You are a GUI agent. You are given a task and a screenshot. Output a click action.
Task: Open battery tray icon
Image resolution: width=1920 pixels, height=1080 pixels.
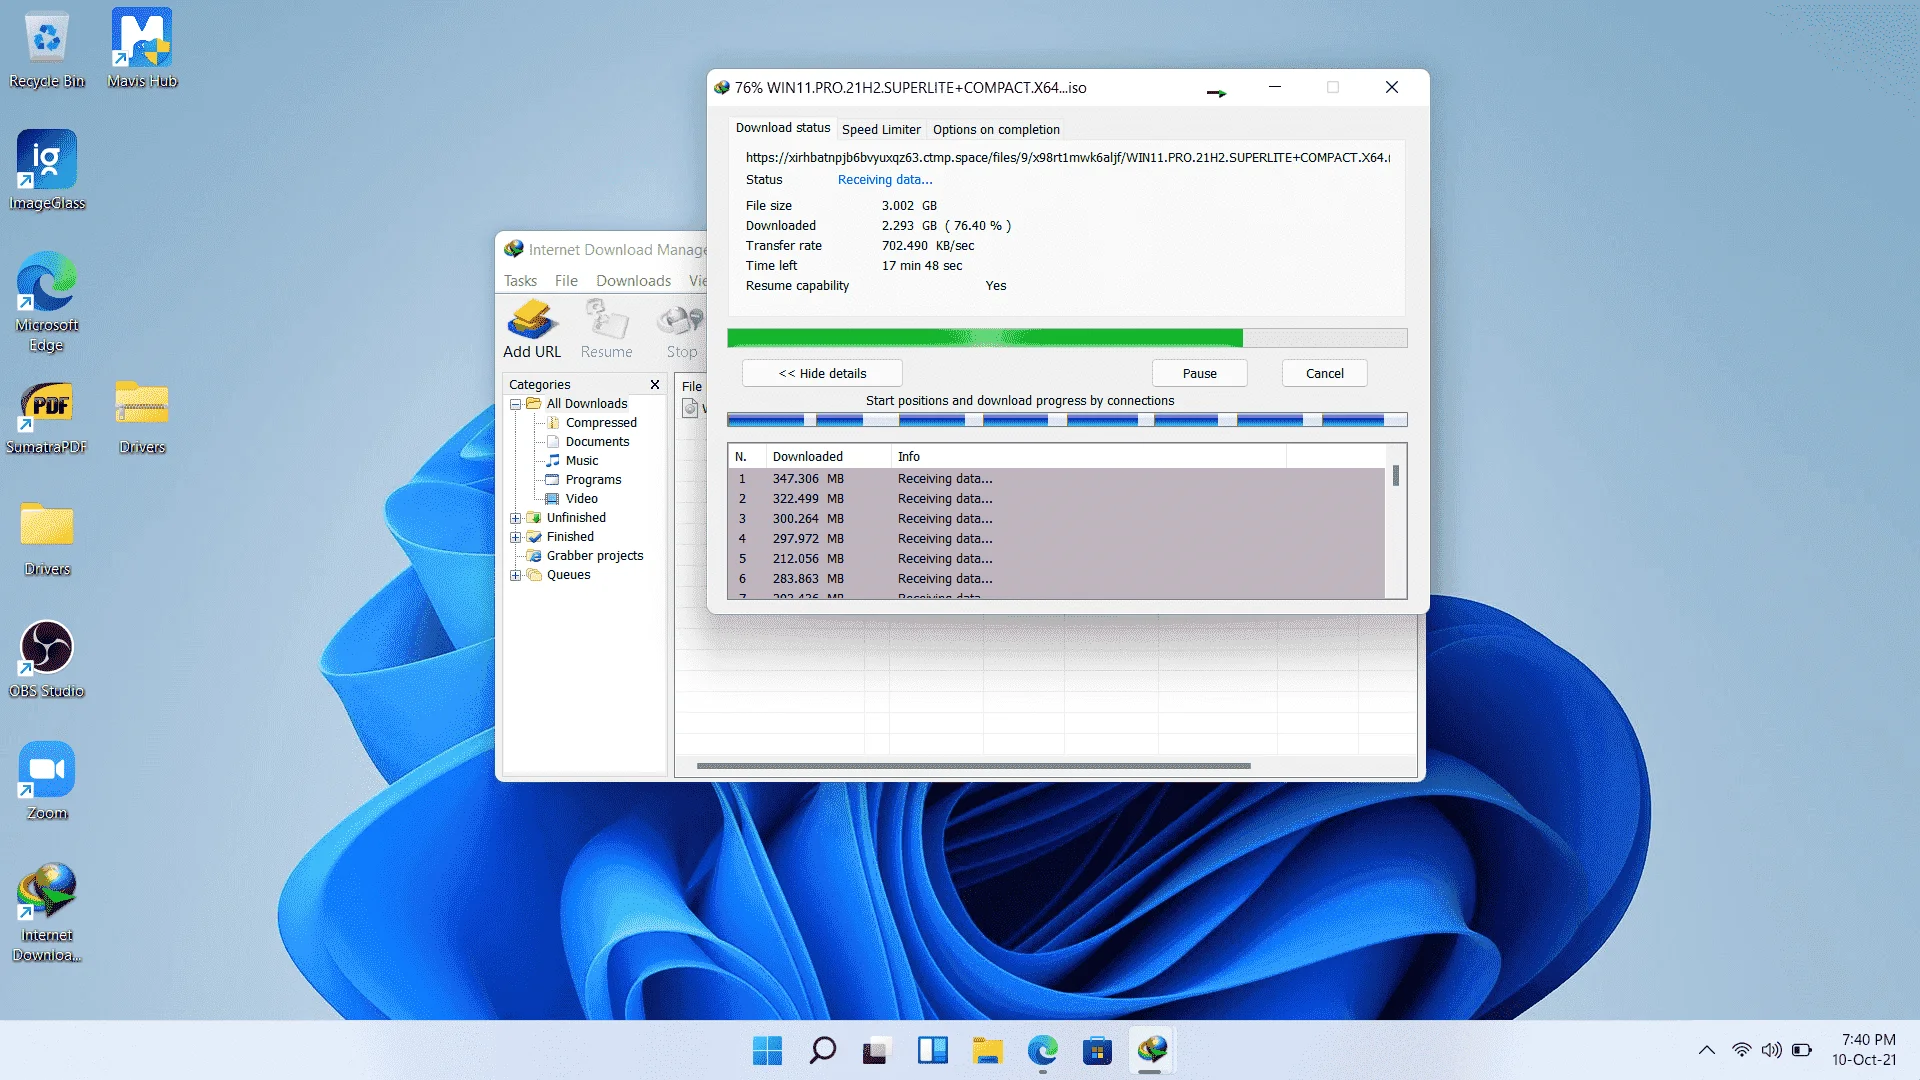1802,1050
